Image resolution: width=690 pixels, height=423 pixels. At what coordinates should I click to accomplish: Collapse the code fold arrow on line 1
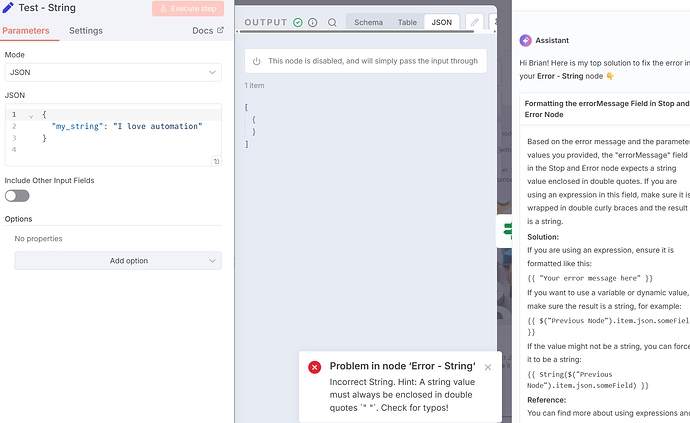(x=31, y=116)
